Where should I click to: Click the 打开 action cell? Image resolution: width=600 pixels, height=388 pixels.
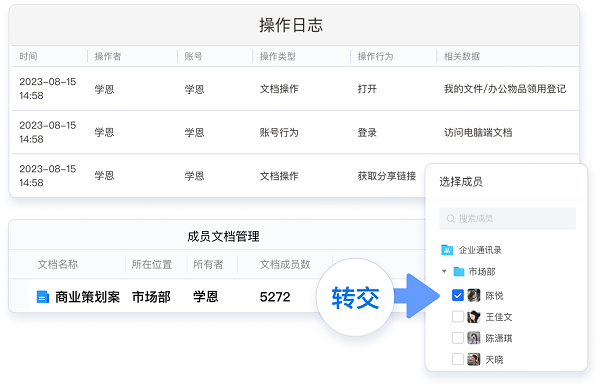tap(367, 89)
